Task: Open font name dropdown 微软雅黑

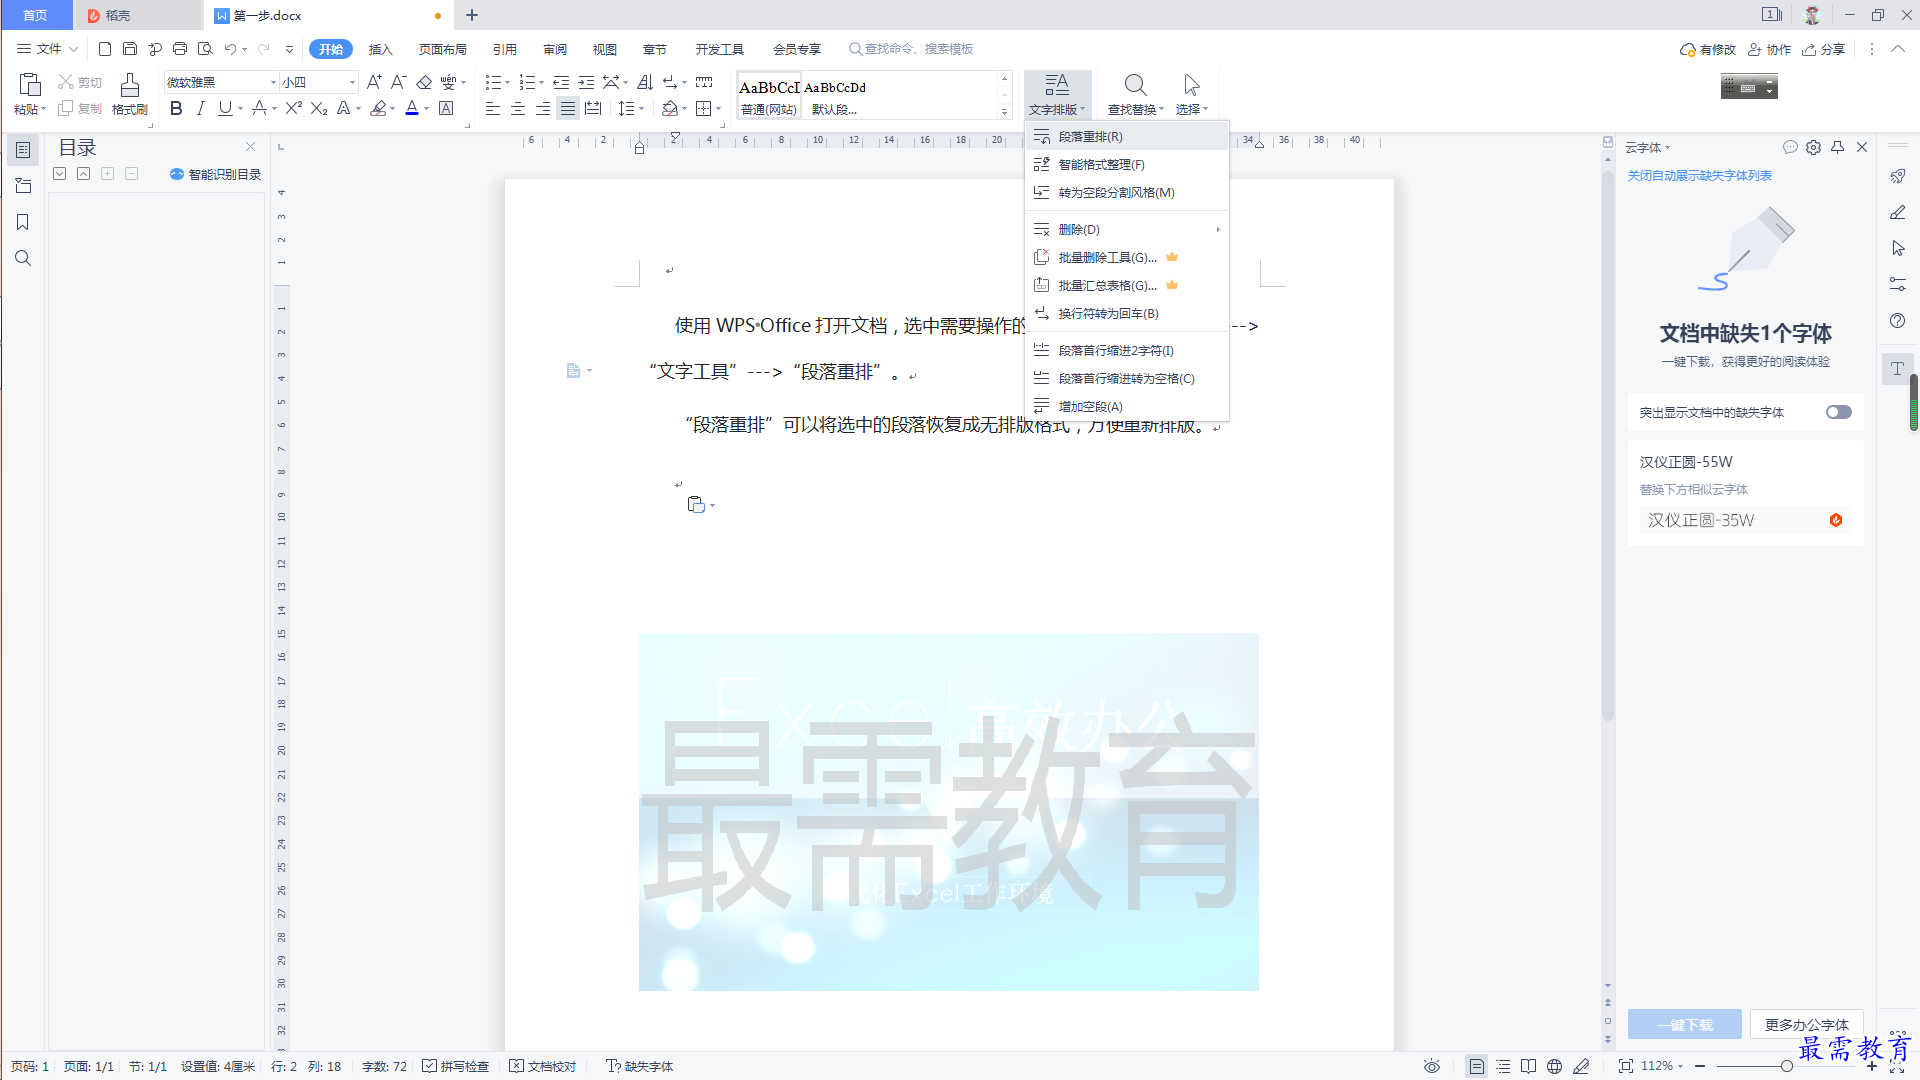Action: (x=273, y=82)
